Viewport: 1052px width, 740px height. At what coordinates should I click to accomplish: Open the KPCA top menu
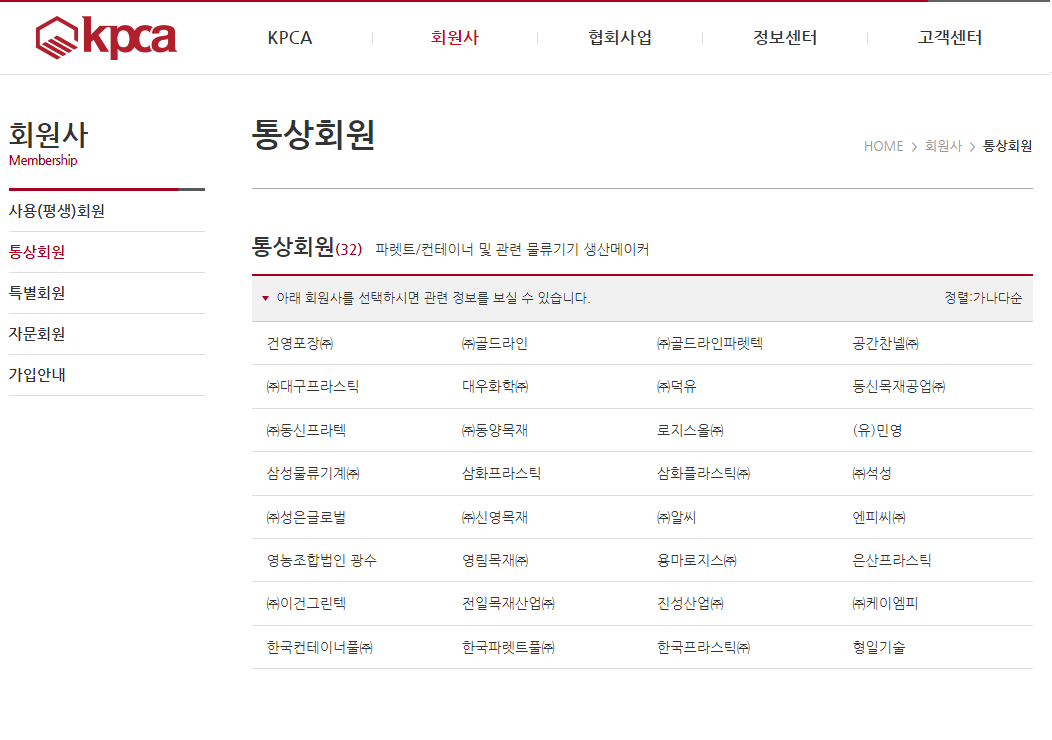pyautogui.click(x=290, y=38)
